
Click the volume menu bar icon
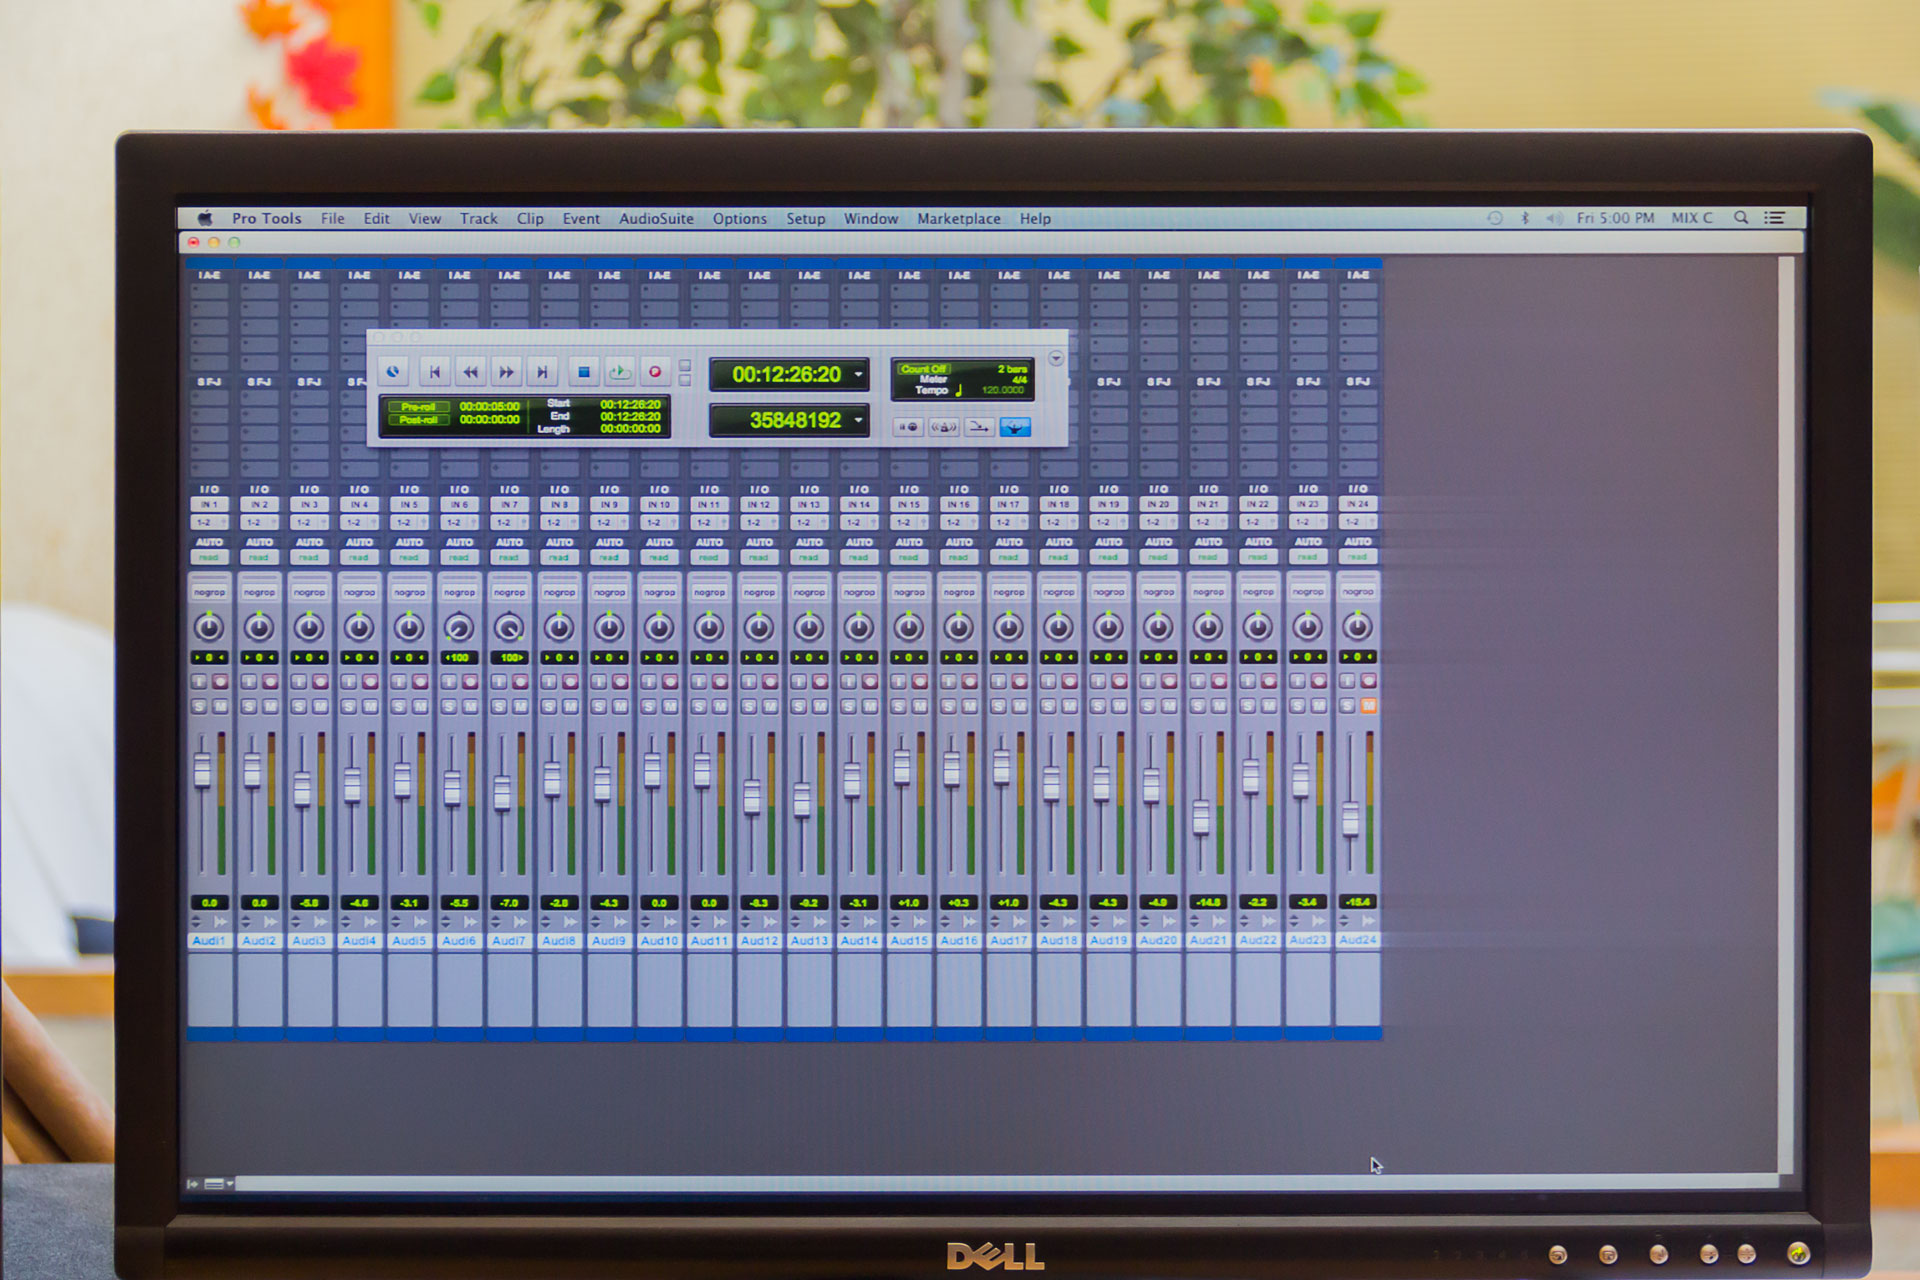(x=1554, y=218)
